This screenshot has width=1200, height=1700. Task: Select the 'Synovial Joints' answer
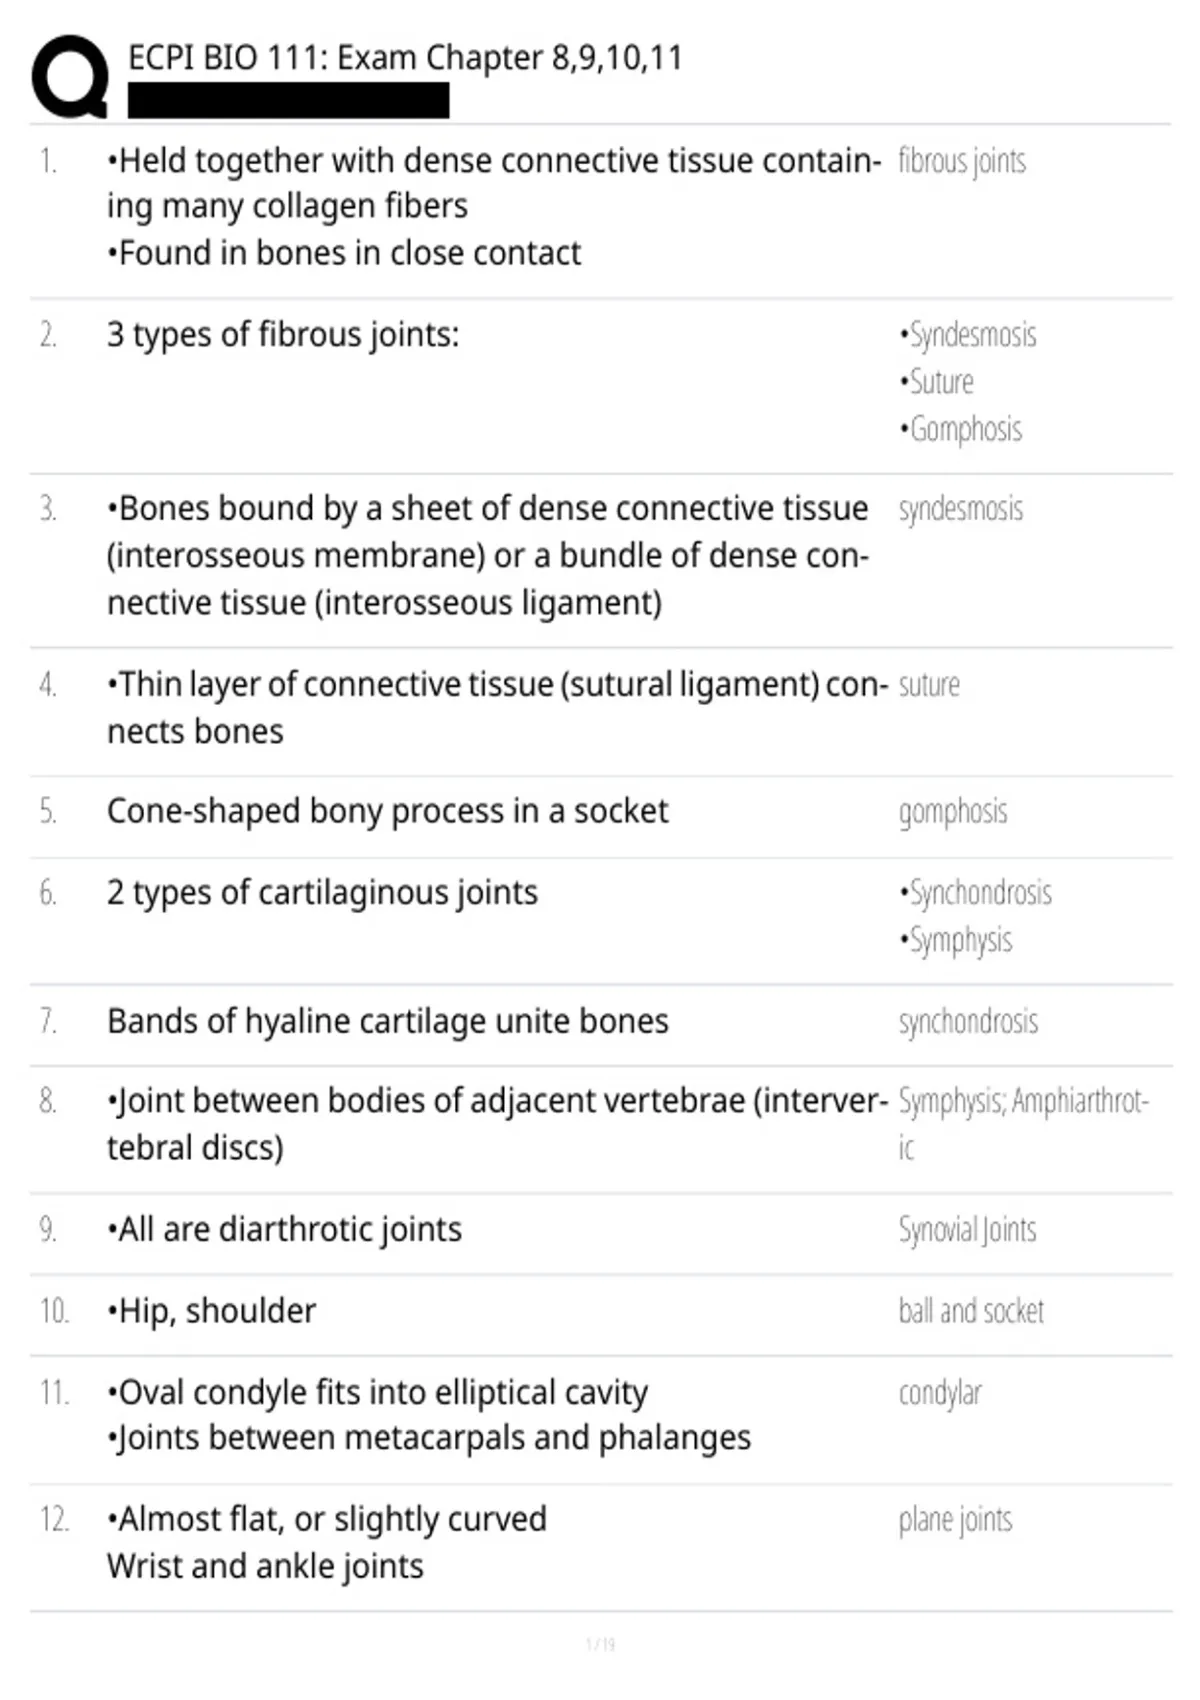pos(967,1229)
